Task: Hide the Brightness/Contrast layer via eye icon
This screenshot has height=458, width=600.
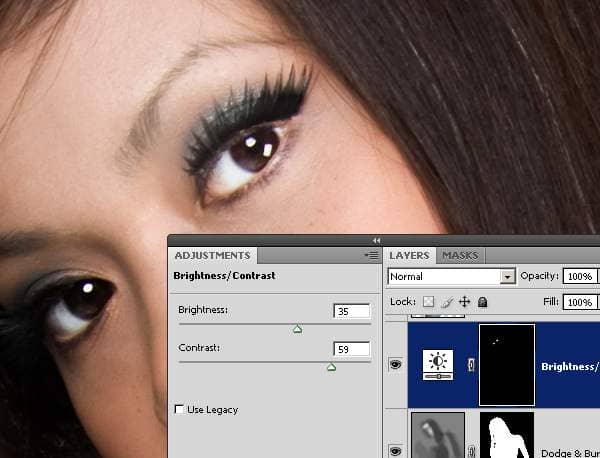Action: point(395,364)
